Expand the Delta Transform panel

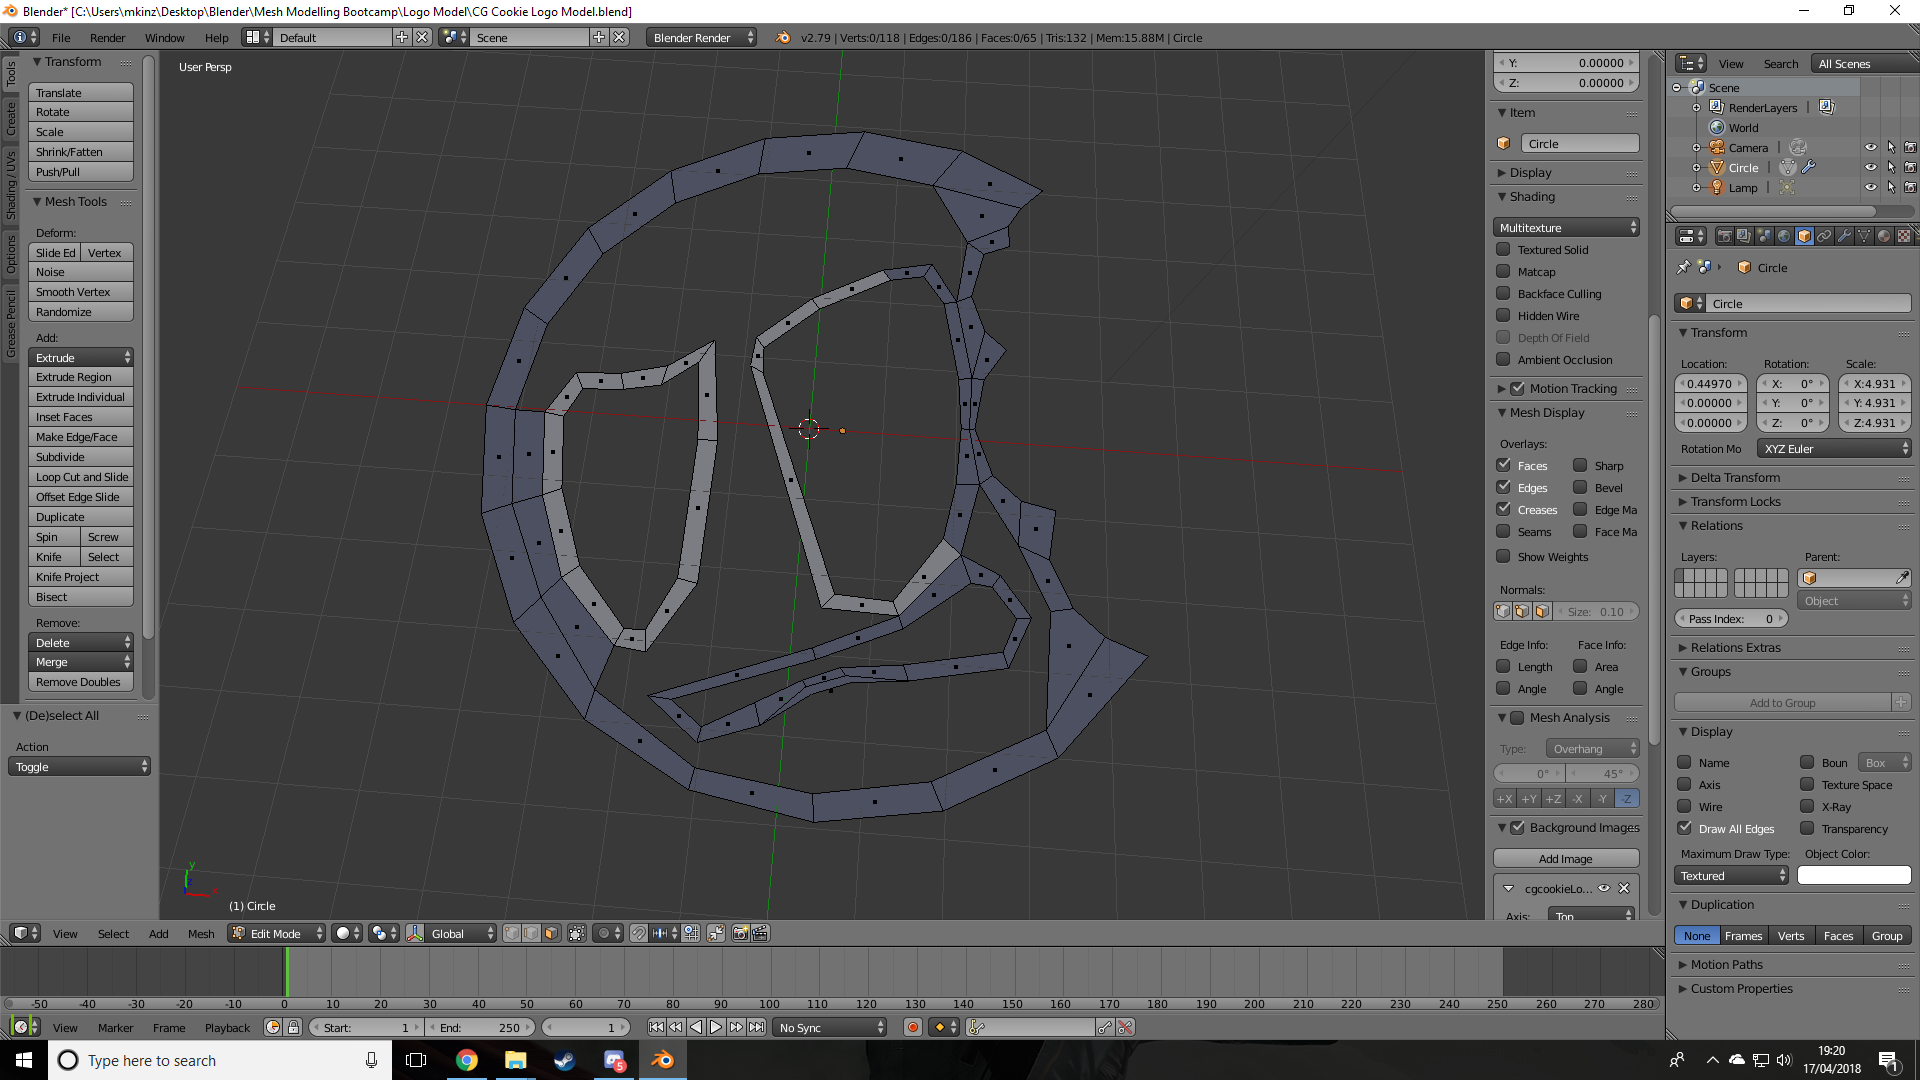[1735, 477]
